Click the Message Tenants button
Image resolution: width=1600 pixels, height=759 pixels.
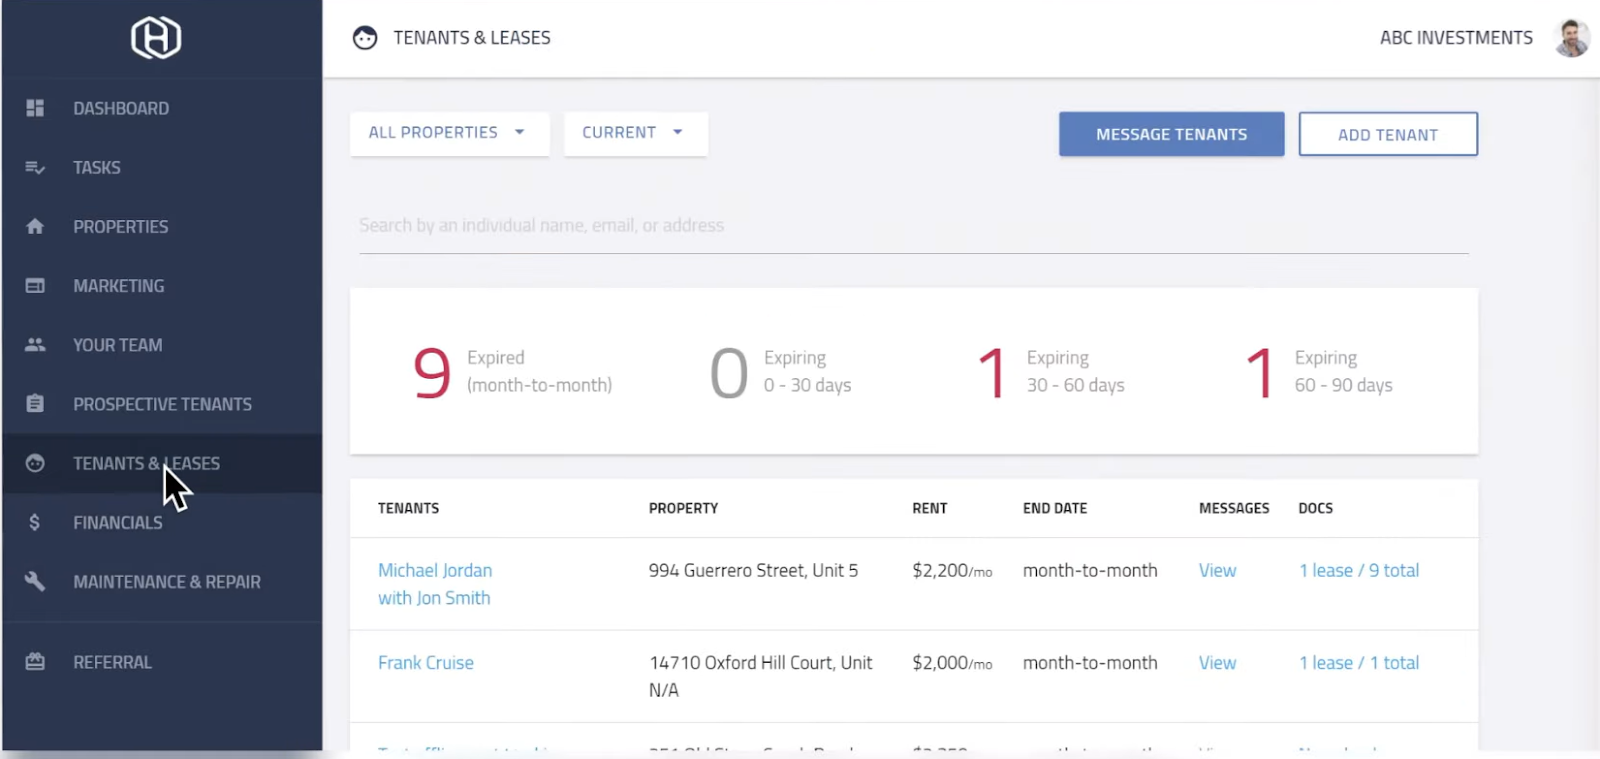1171,134
